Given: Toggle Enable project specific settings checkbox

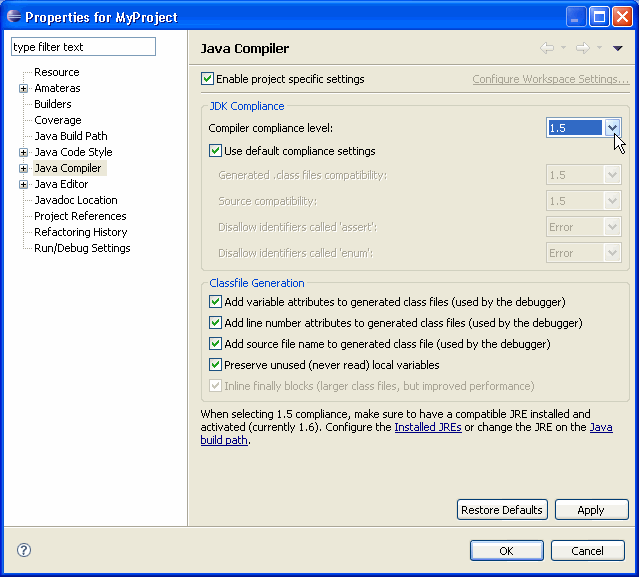Looking at the screenshot, I should click(208, 79).
